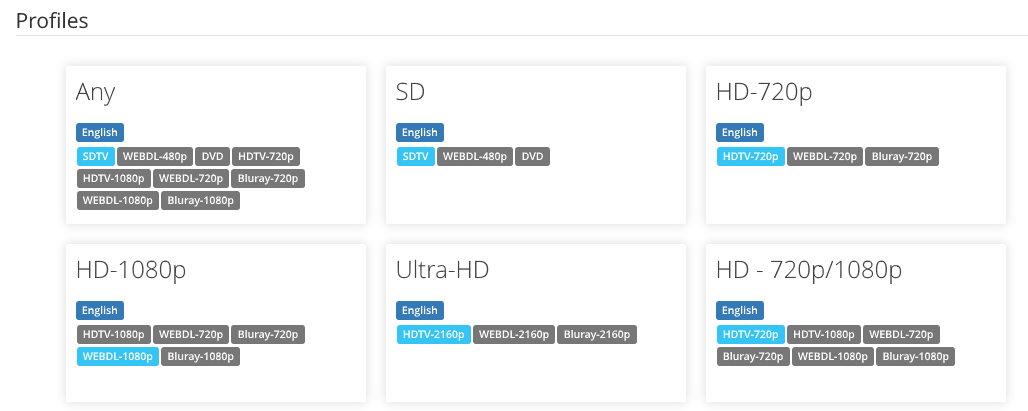
Task: Open the HD - 720p/1080p profile card
Action: pos(856,323)
